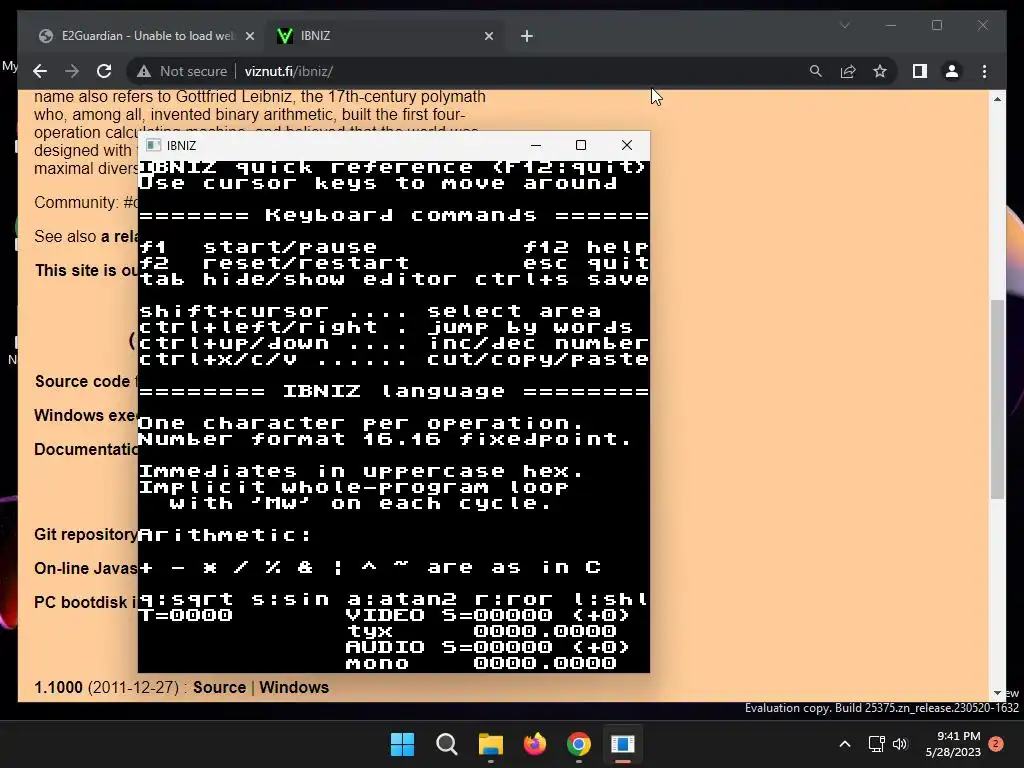Open Chrome side panel
1024x768 pixels.
920,71
